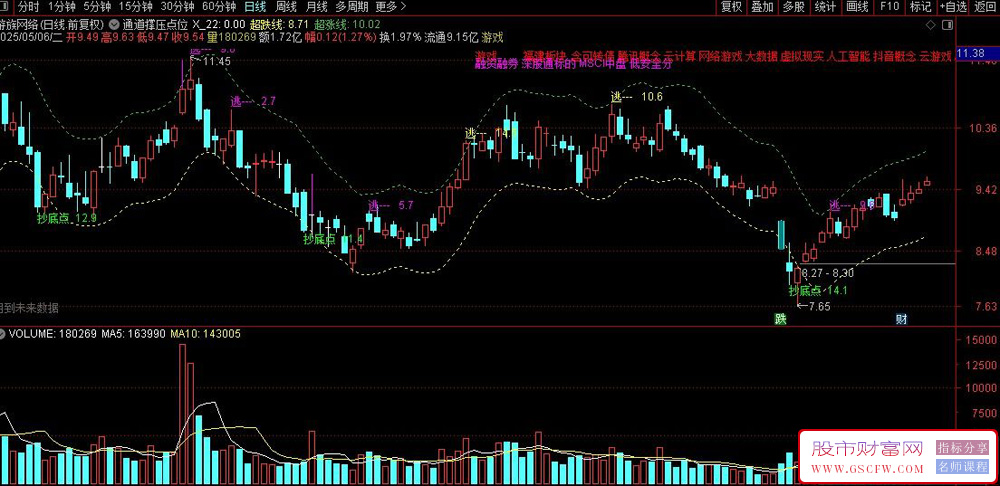
Task: Click the 游戏 sector label in header
Action: pos(492,37)
